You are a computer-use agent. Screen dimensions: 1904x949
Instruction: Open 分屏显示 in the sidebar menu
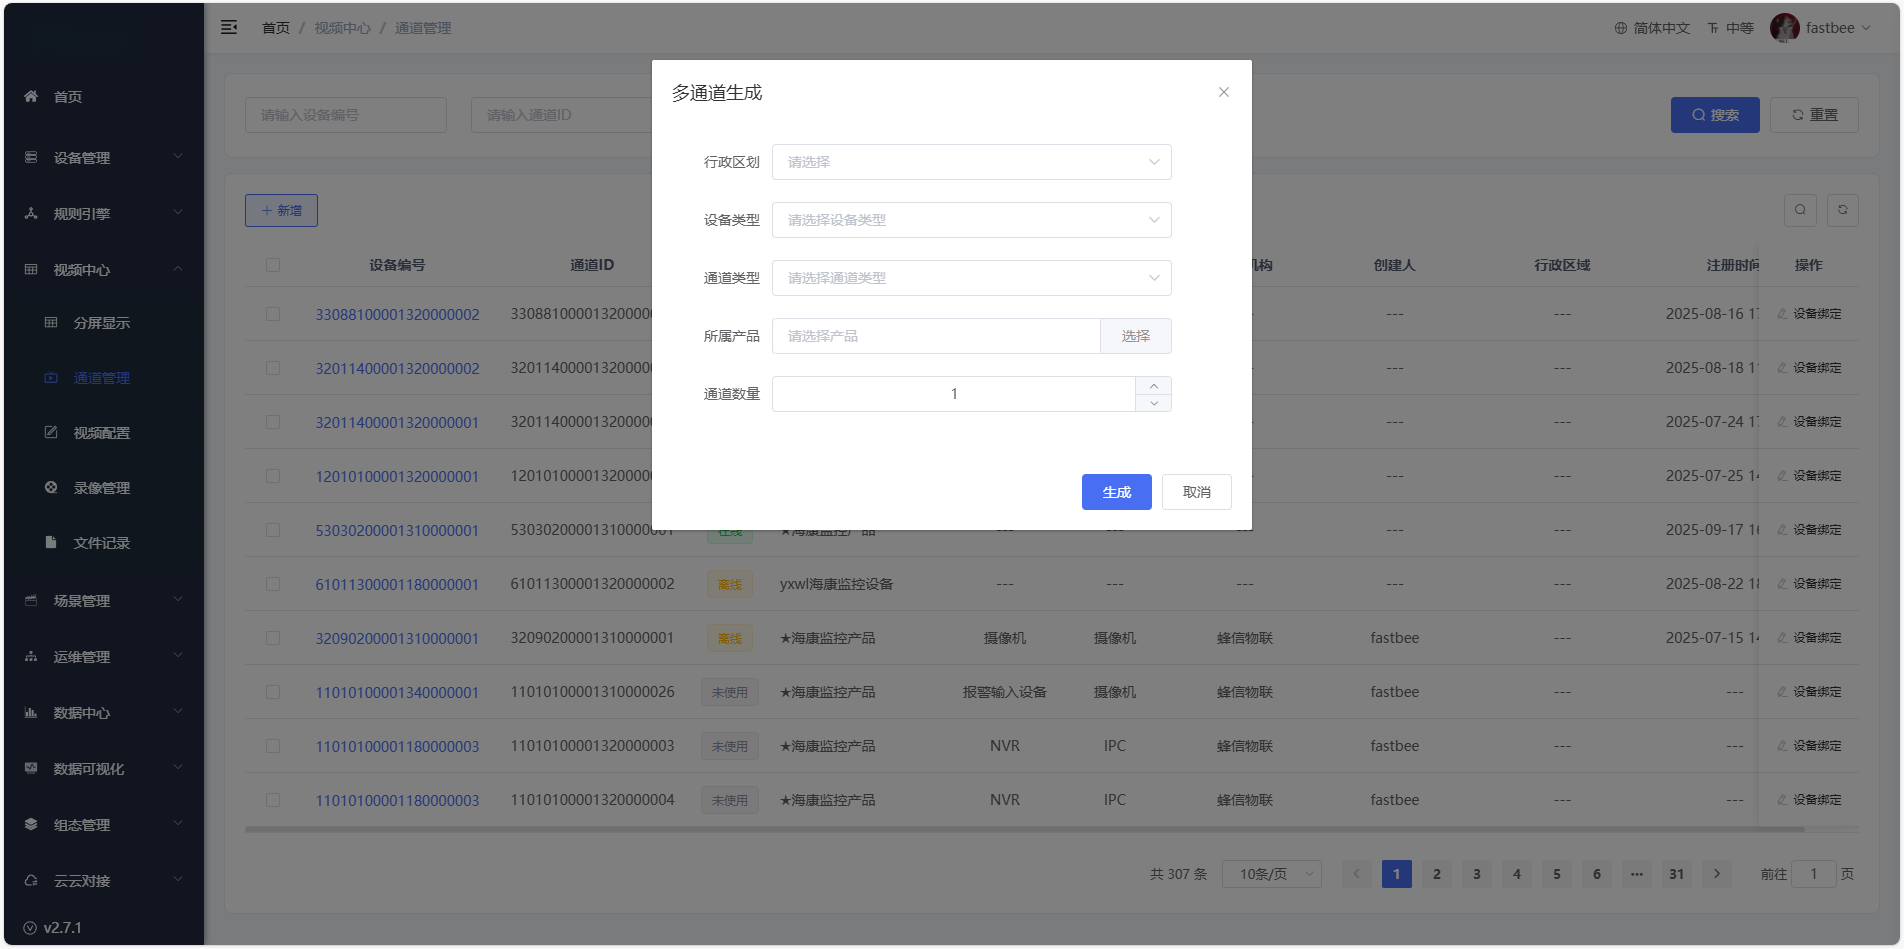101,323
